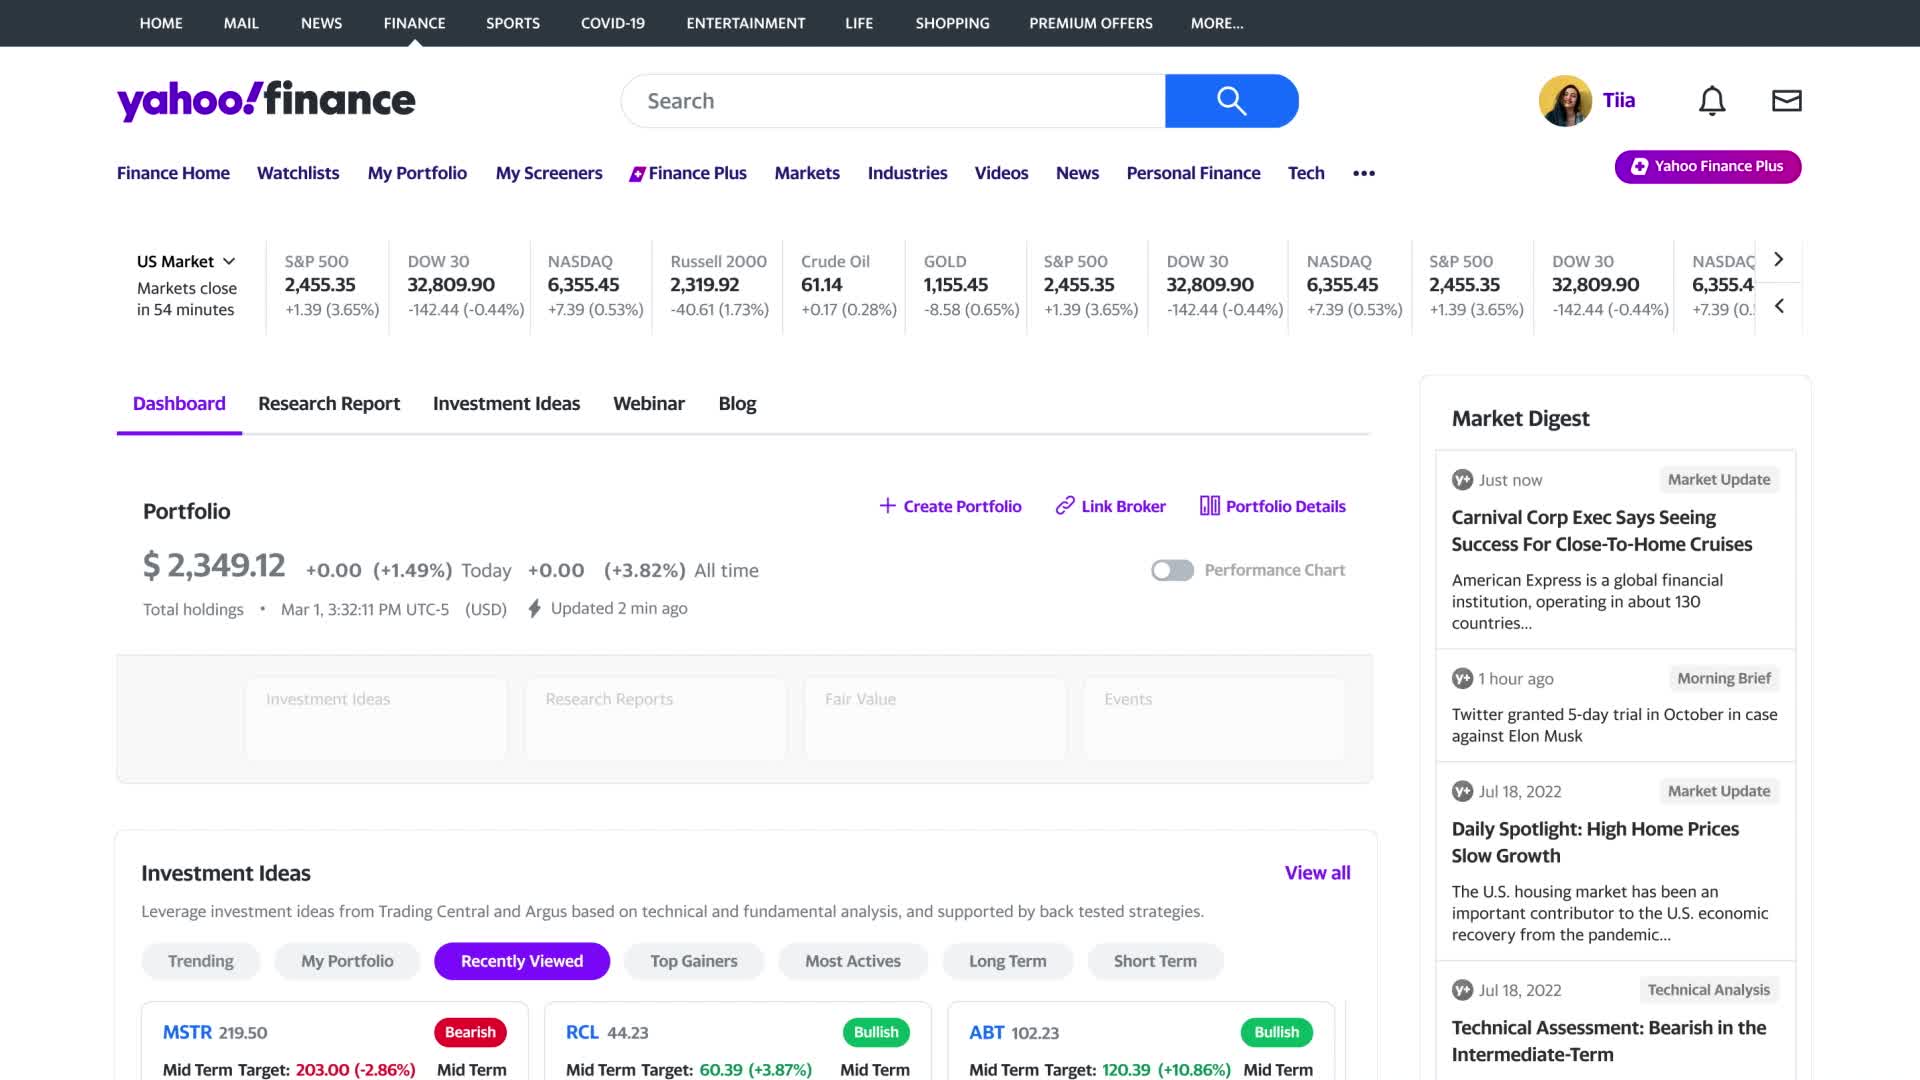The height and width of the screenshot is (1080, 1920).
Task: Select the Bearish MSTR stock thumbnail
Action: [x=334, y=1048]
